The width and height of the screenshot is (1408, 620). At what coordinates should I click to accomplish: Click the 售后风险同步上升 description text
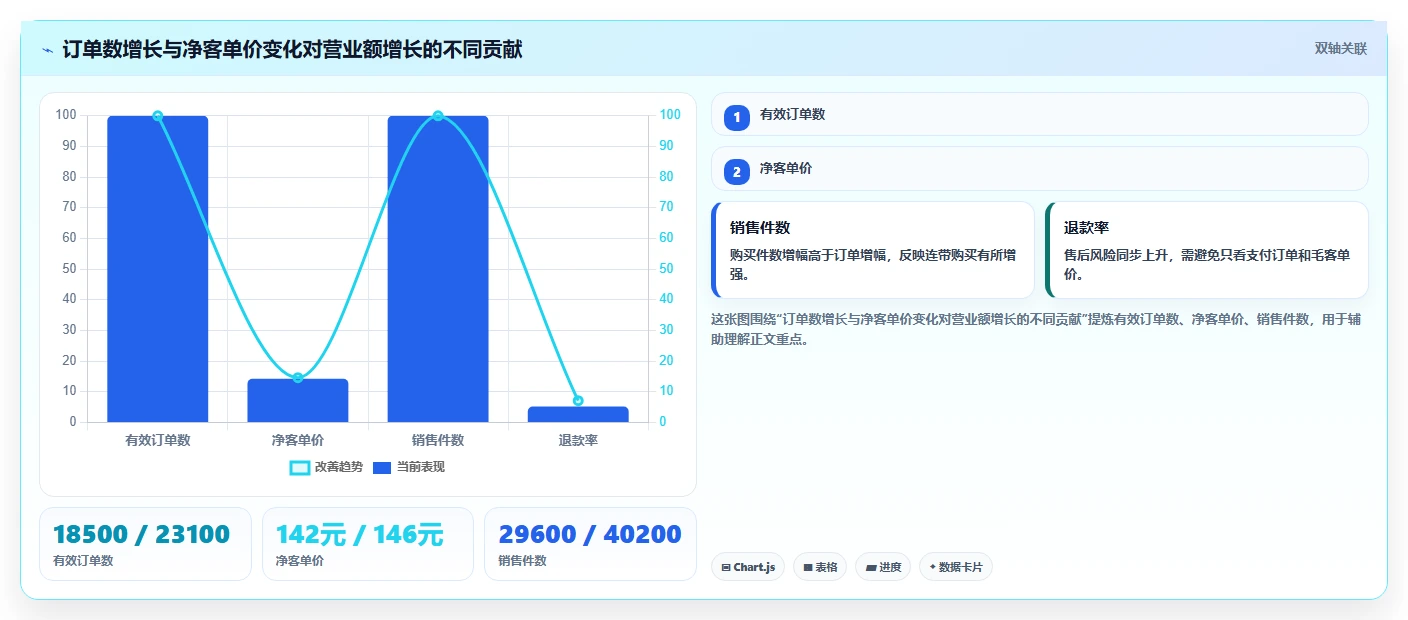(1207, 265)
